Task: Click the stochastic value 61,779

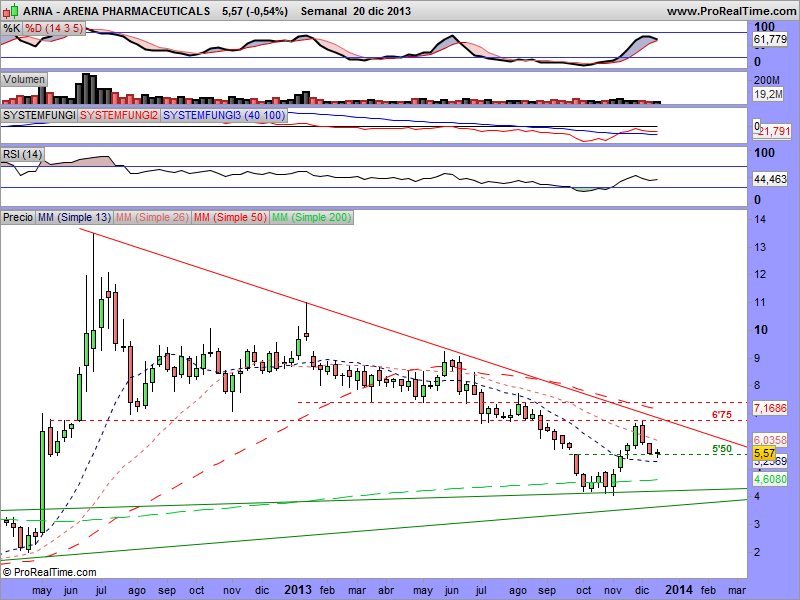Action: point(770,39)
